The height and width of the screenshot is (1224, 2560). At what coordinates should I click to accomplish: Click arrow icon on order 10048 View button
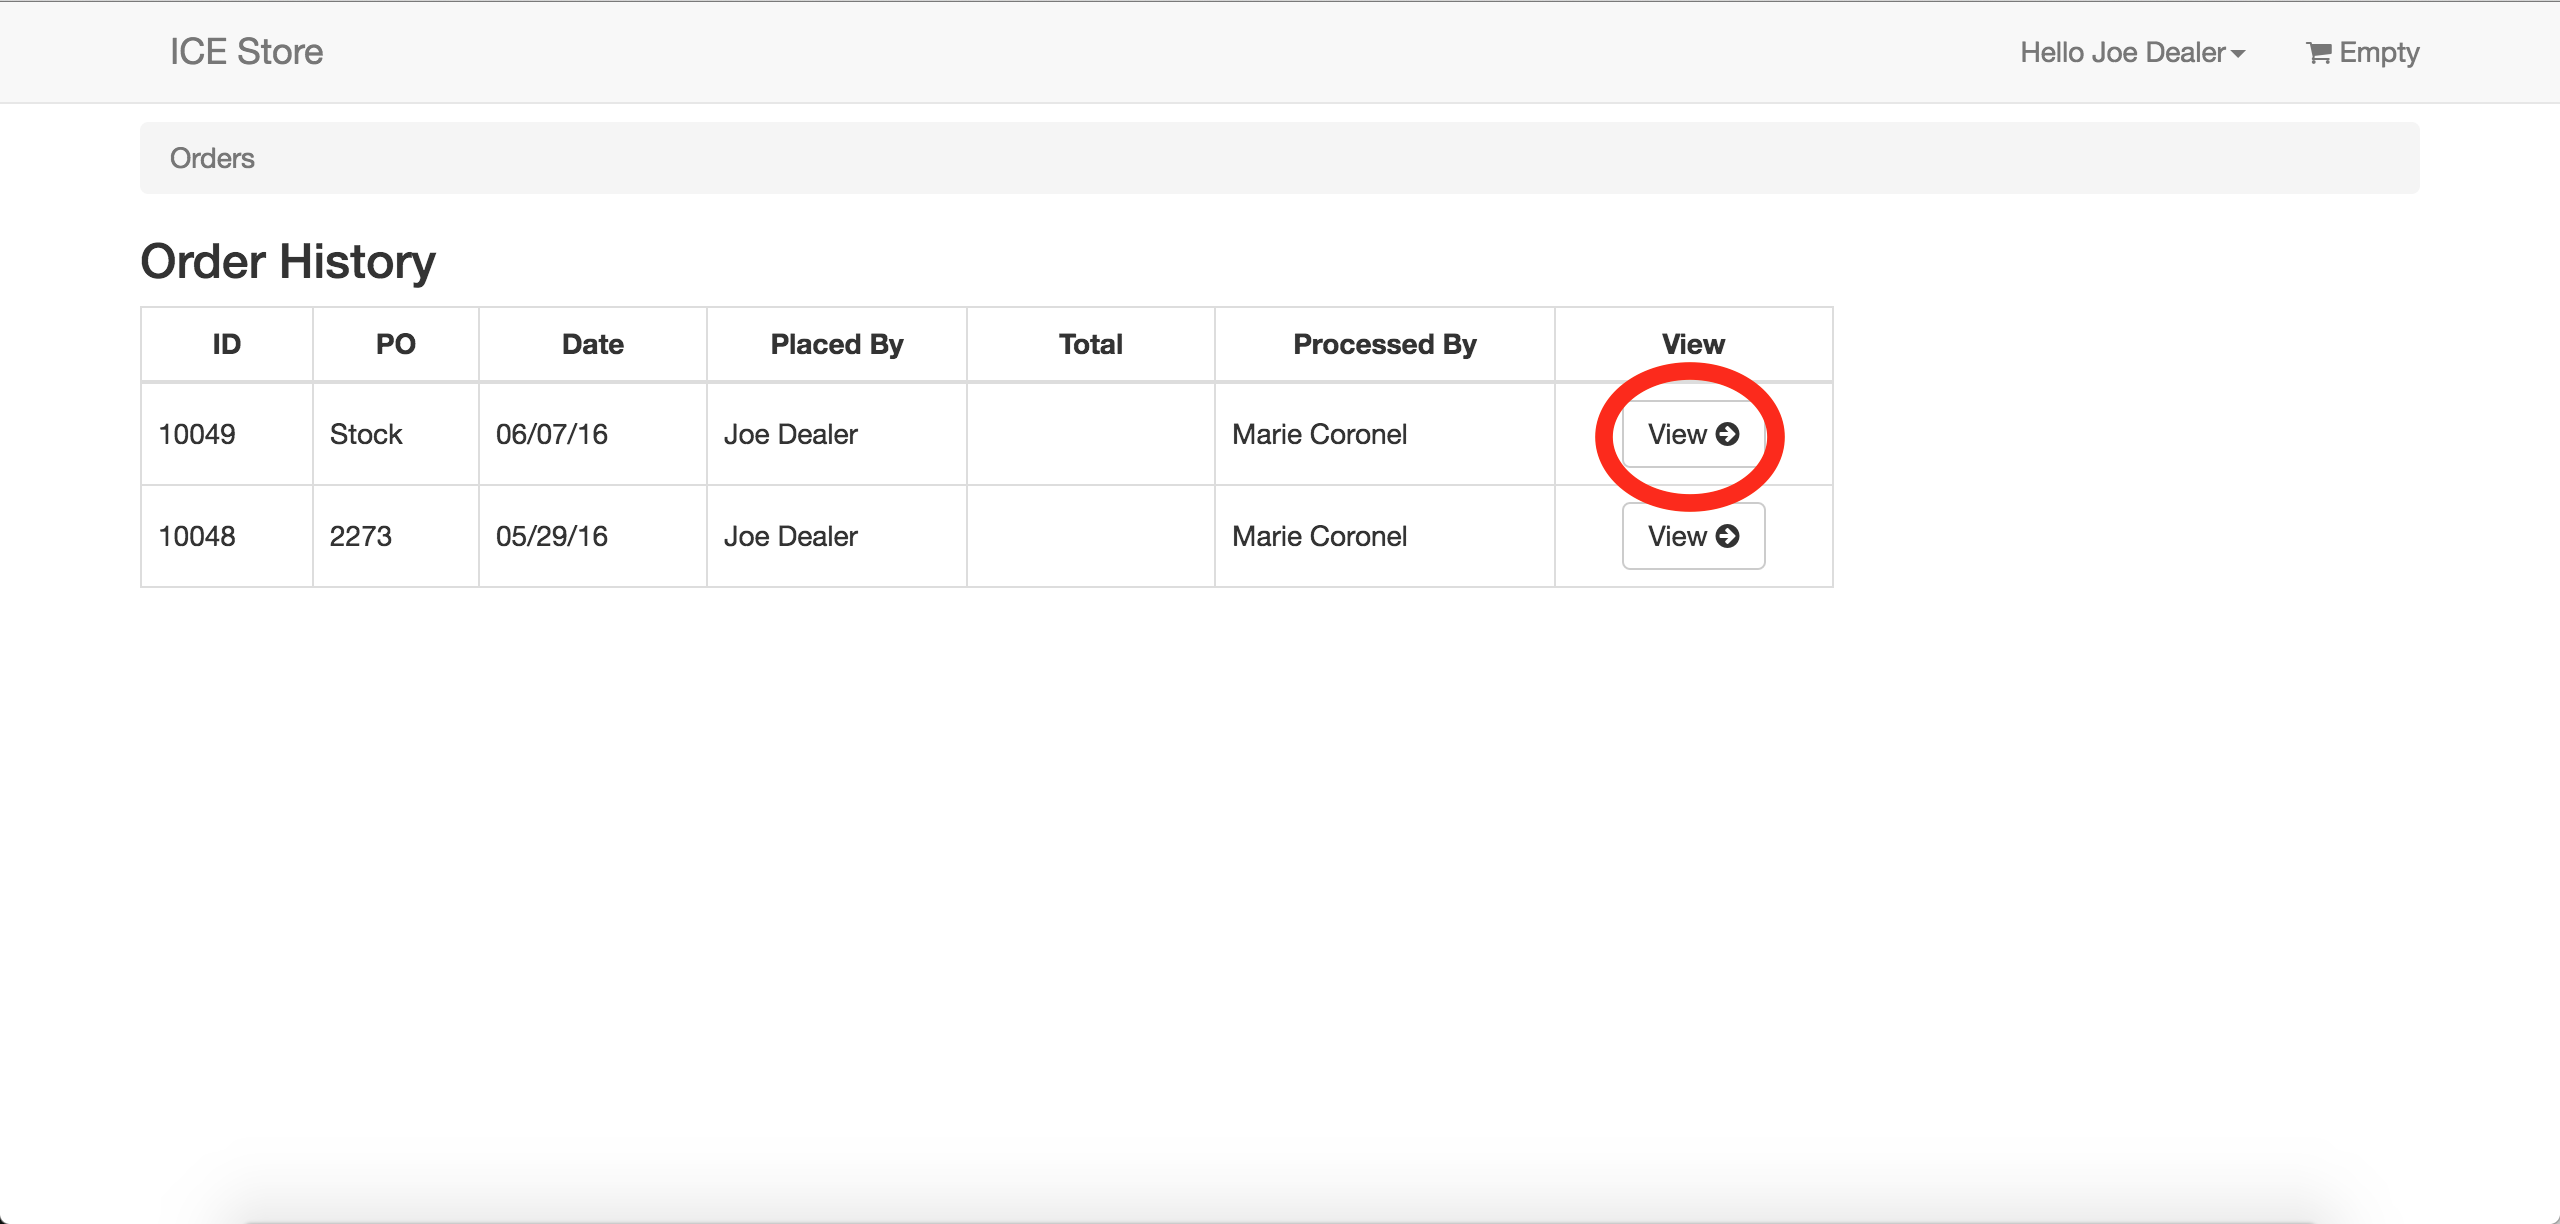(x=1727, y=536)
